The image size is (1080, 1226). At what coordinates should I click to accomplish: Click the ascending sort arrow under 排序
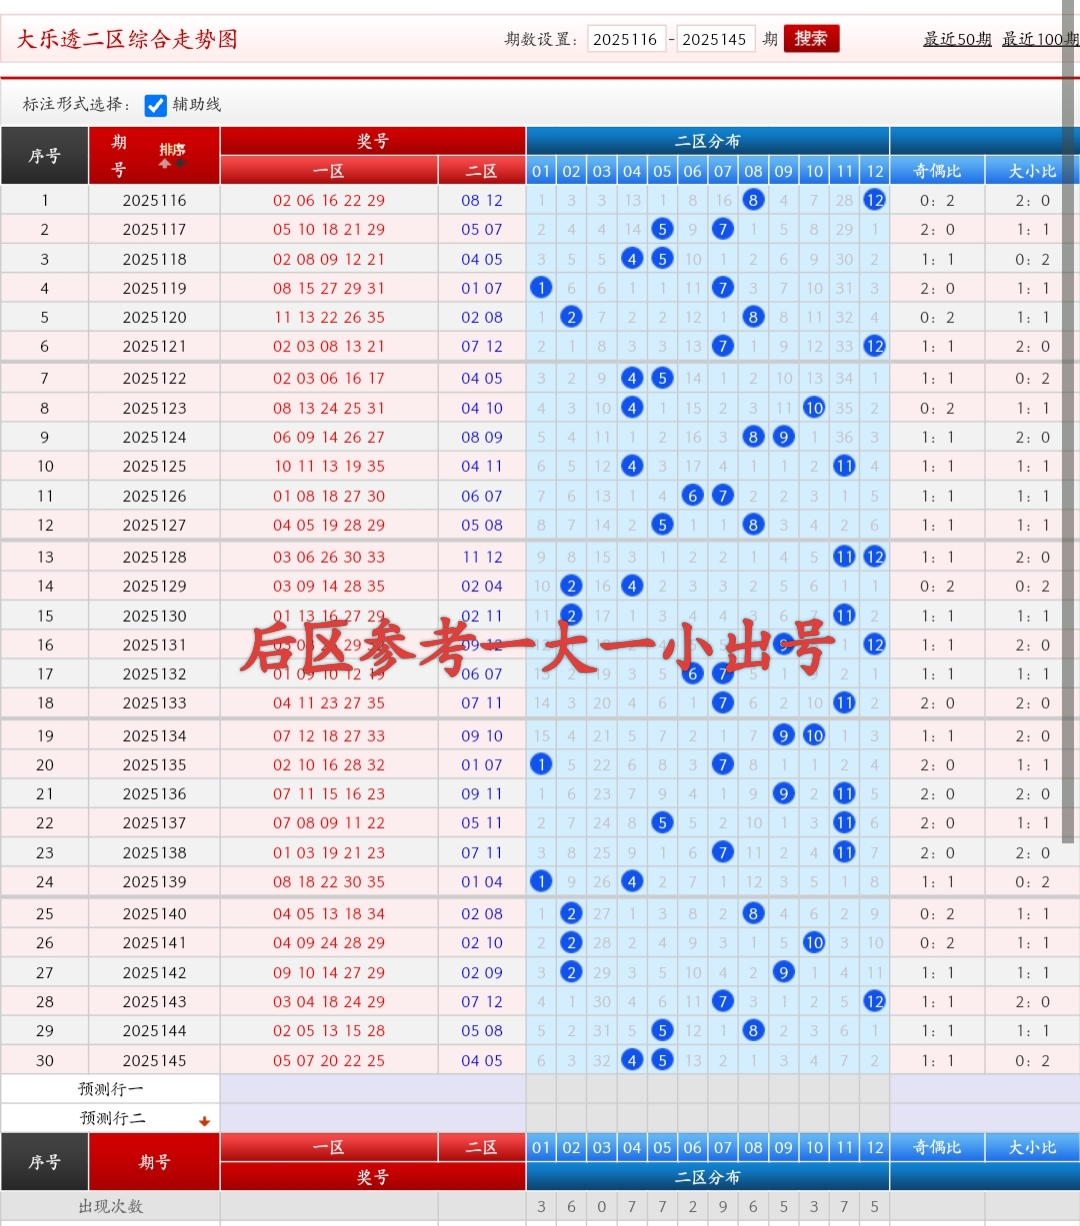pos(164,164)
